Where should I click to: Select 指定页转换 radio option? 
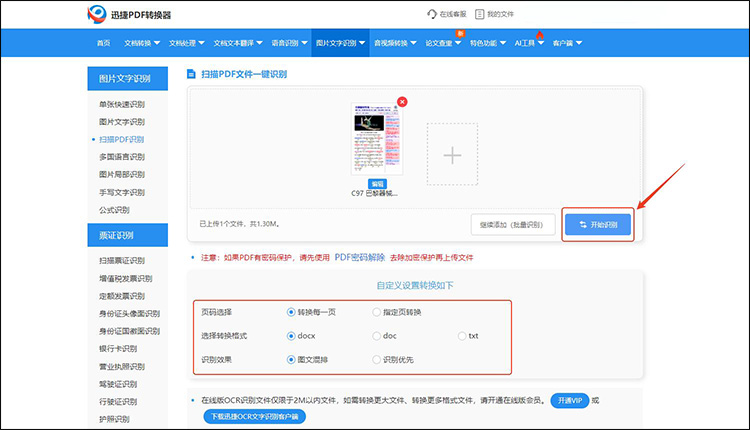[x=376, y=312]
